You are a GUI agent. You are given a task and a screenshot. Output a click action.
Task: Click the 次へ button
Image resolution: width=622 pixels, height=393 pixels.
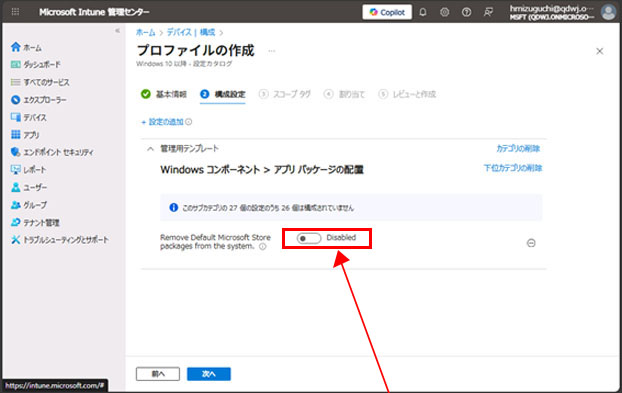click(x=209, y=374)
